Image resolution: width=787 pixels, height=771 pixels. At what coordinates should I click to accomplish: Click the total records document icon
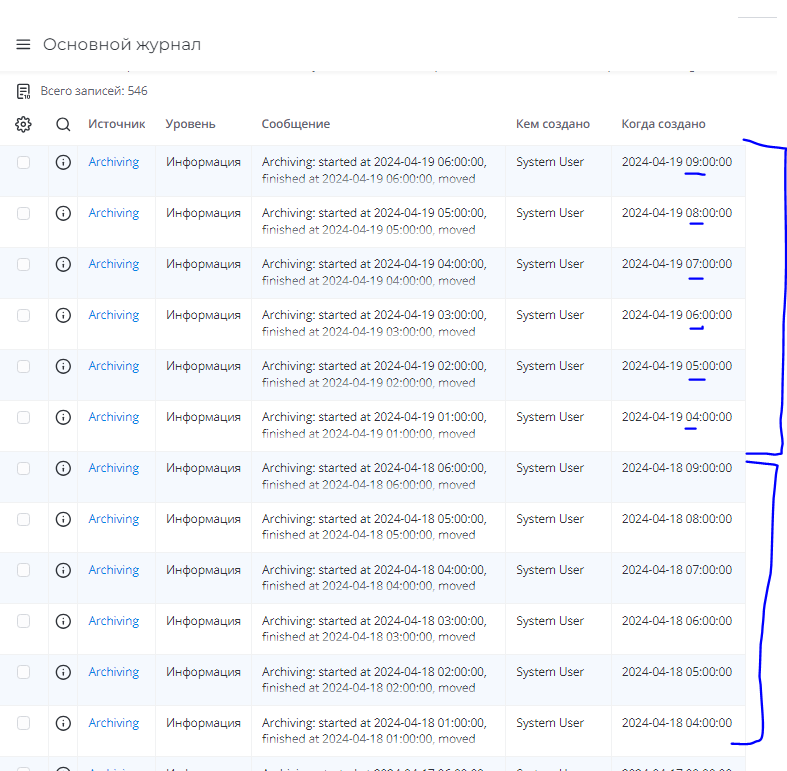tap(23, 92)
